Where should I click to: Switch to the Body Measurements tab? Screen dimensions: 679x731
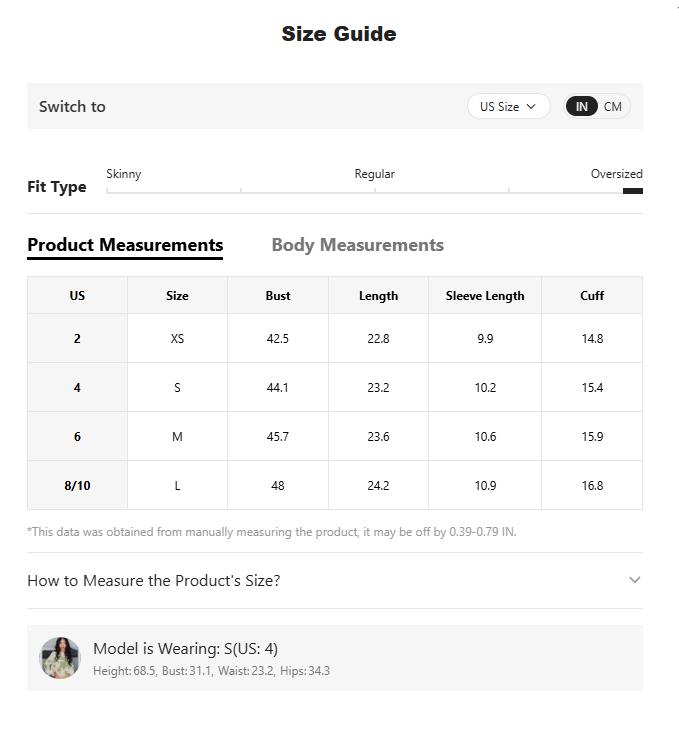(x=357, y=245)
